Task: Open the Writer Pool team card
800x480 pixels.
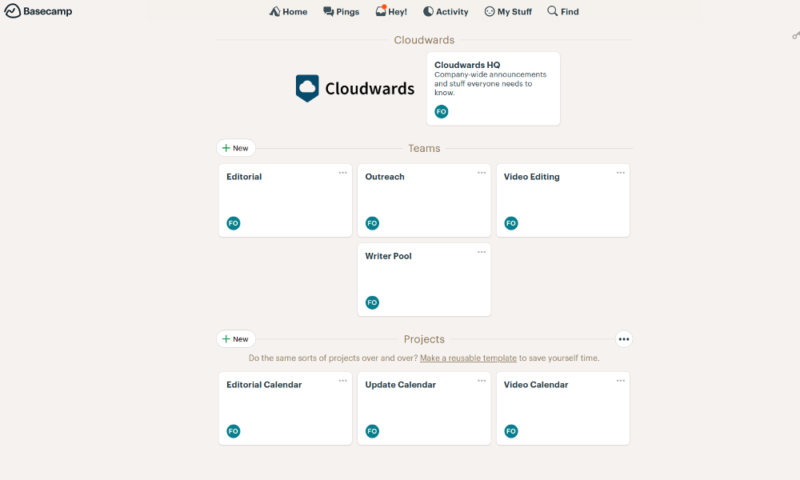Action: 424,280
